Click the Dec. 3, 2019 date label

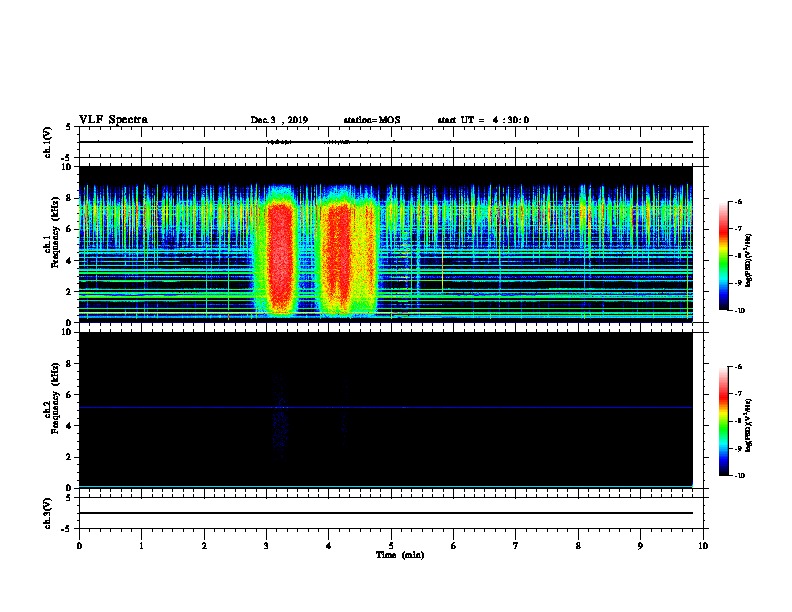279,120
